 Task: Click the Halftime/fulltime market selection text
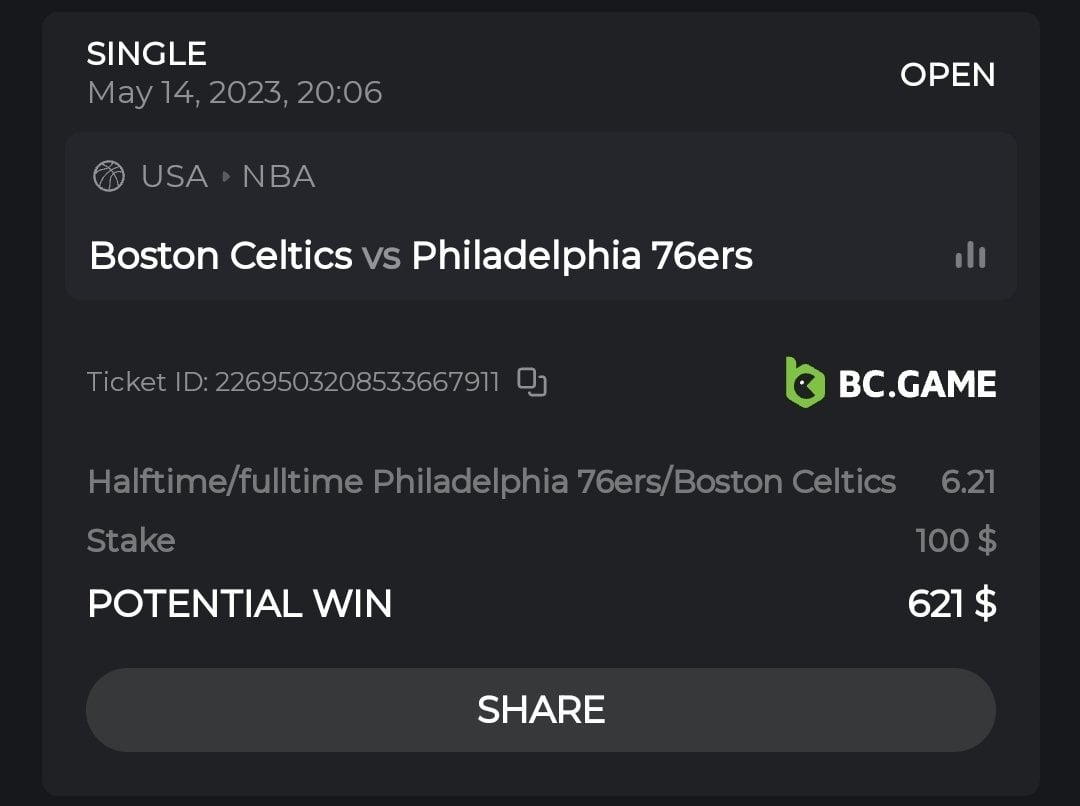click(x=491, y=482)
